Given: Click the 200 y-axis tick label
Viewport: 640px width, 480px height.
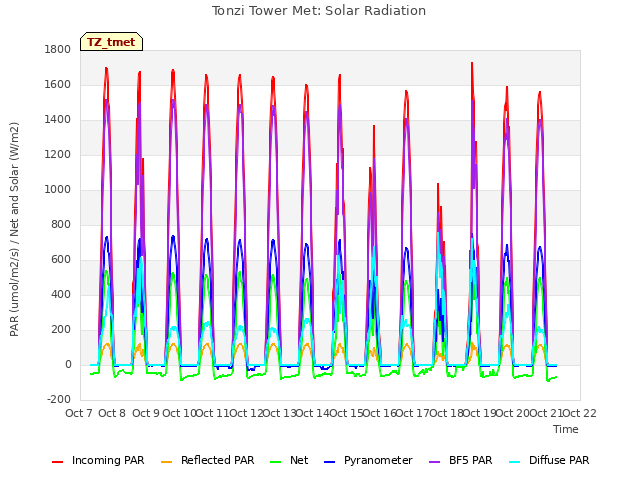Looking at the screenshot, I should point(61,330).
